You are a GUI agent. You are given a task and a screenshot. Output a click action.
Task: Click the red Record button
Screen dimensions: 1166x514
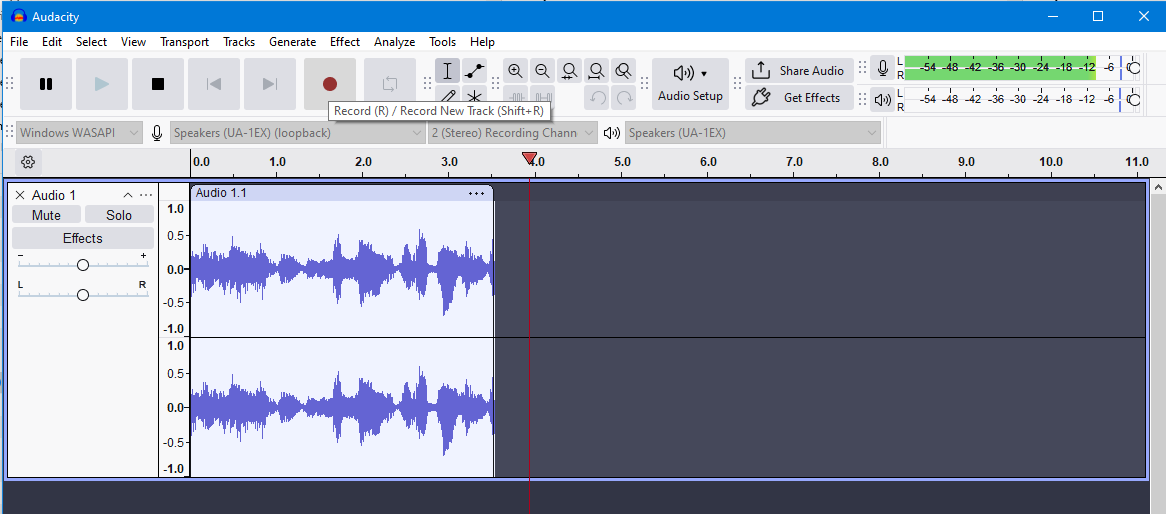329,84
